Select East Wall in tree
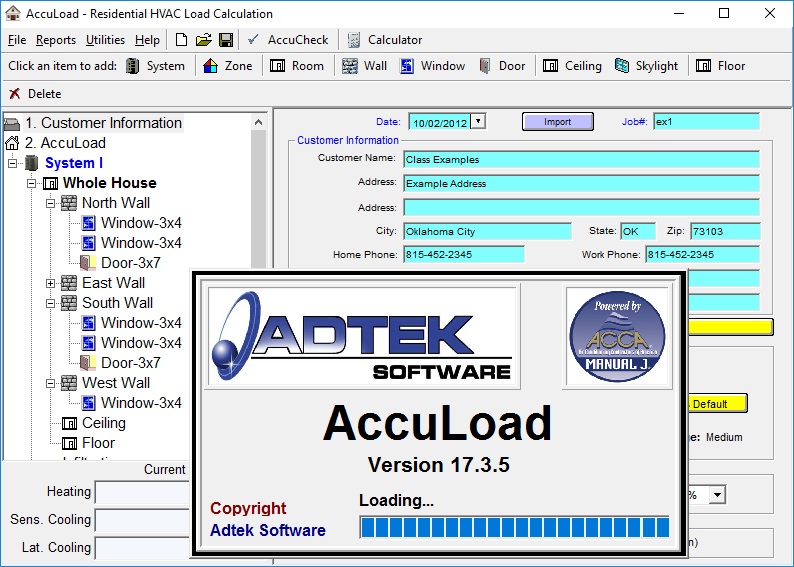Image resolution: width=794 pixels, height=567 pixels. pos(113,283)
